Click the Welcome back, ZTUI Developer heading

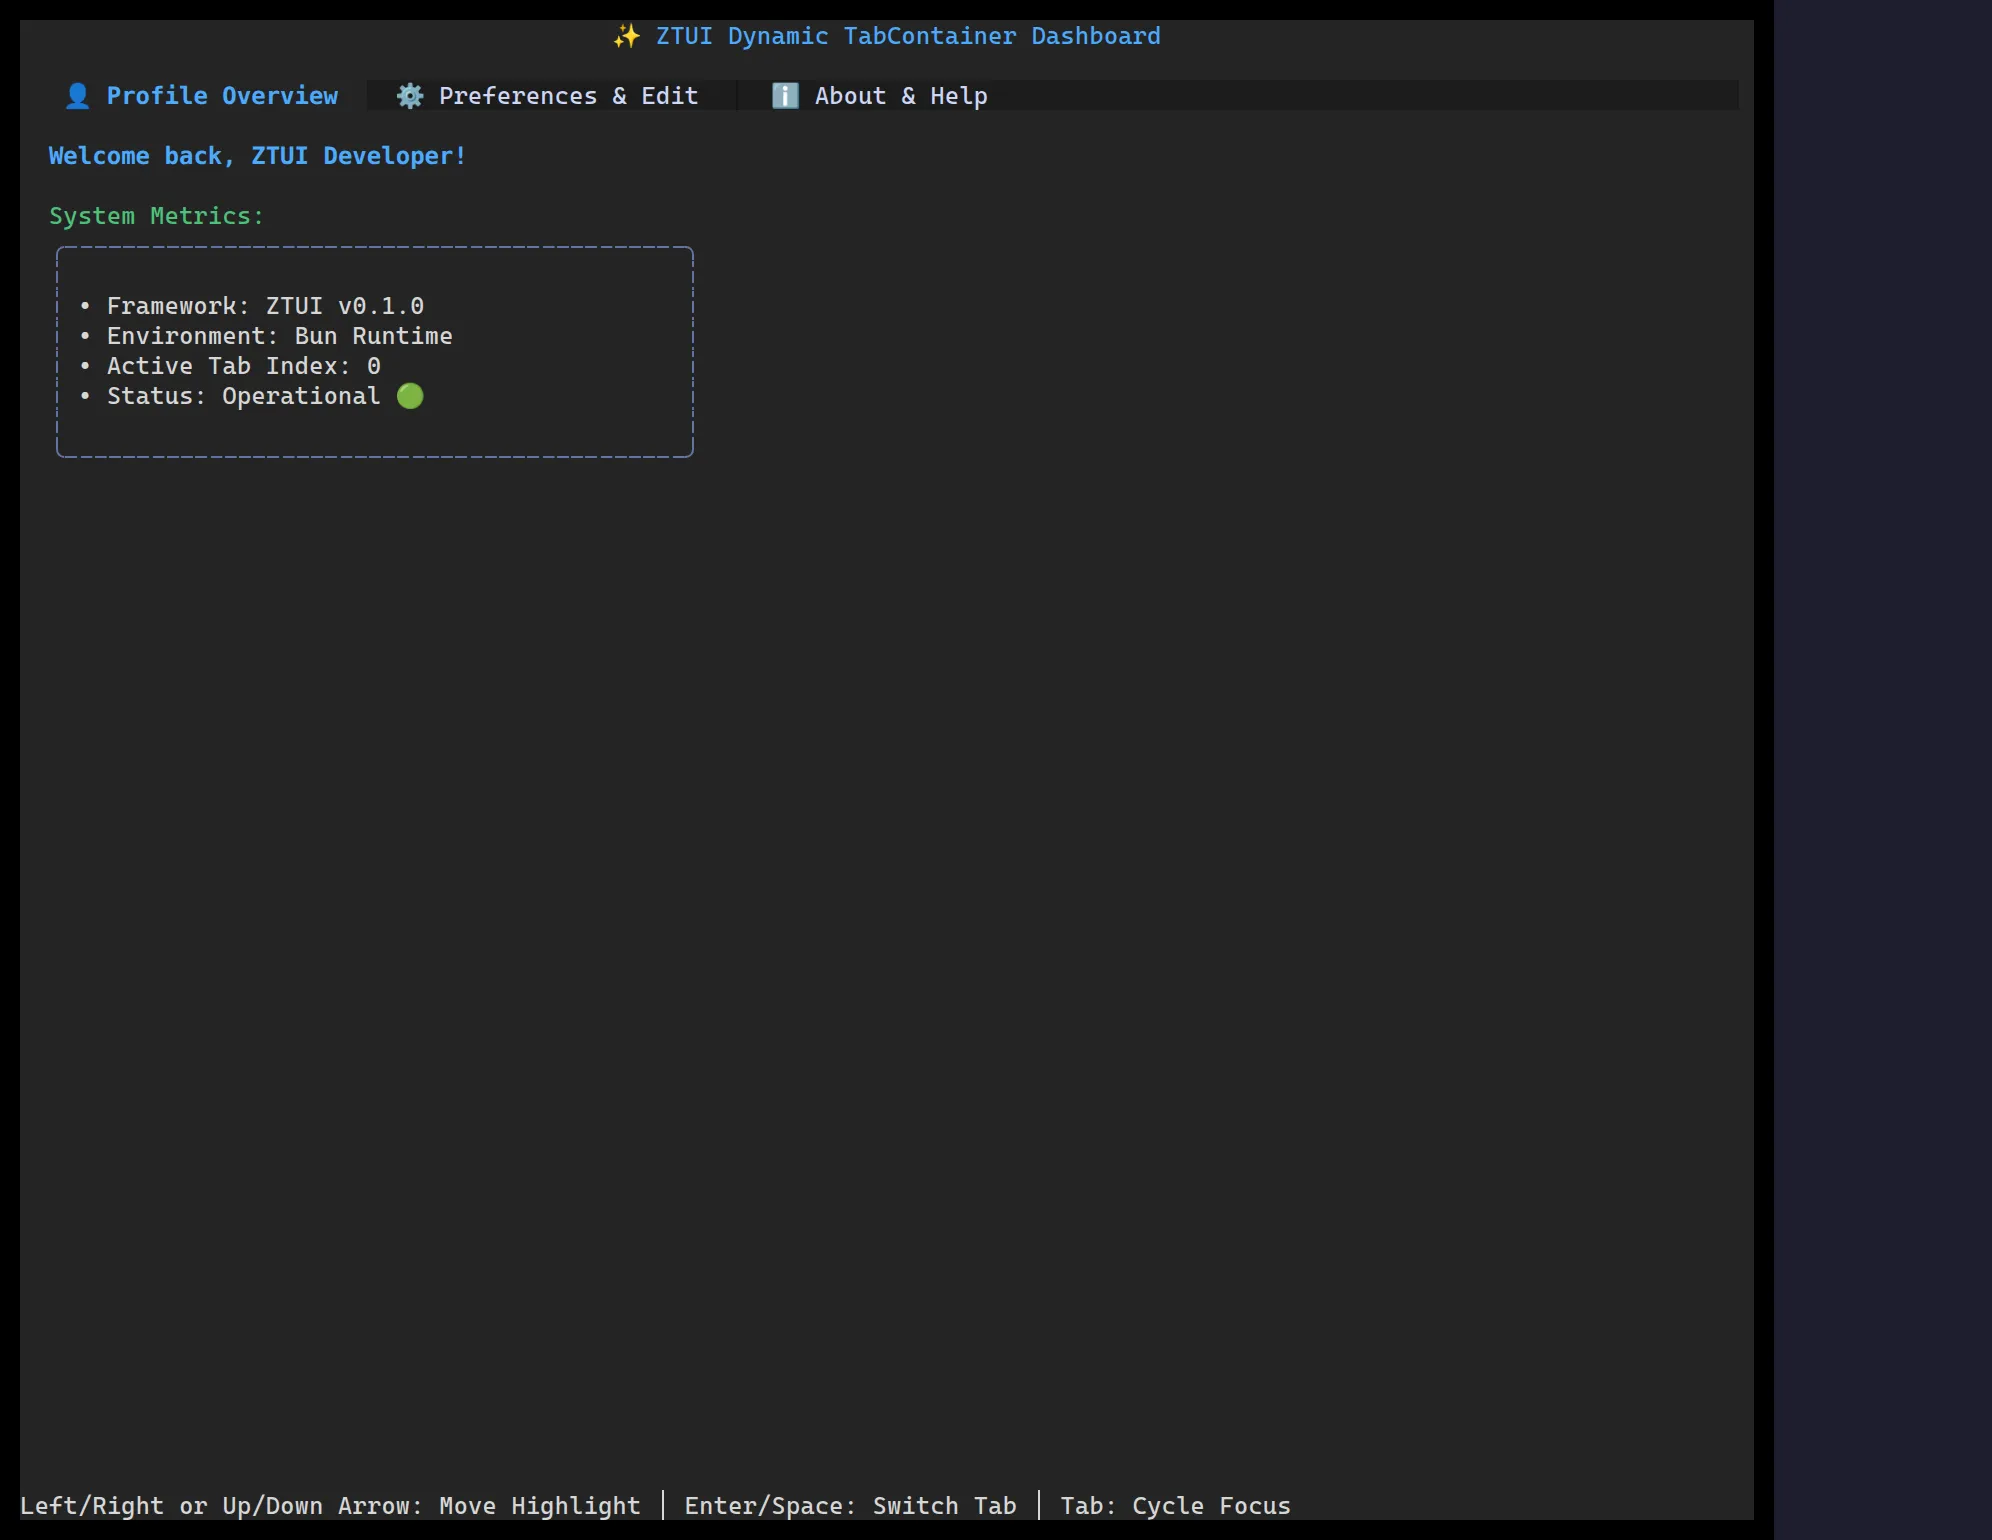click(257, 156)
